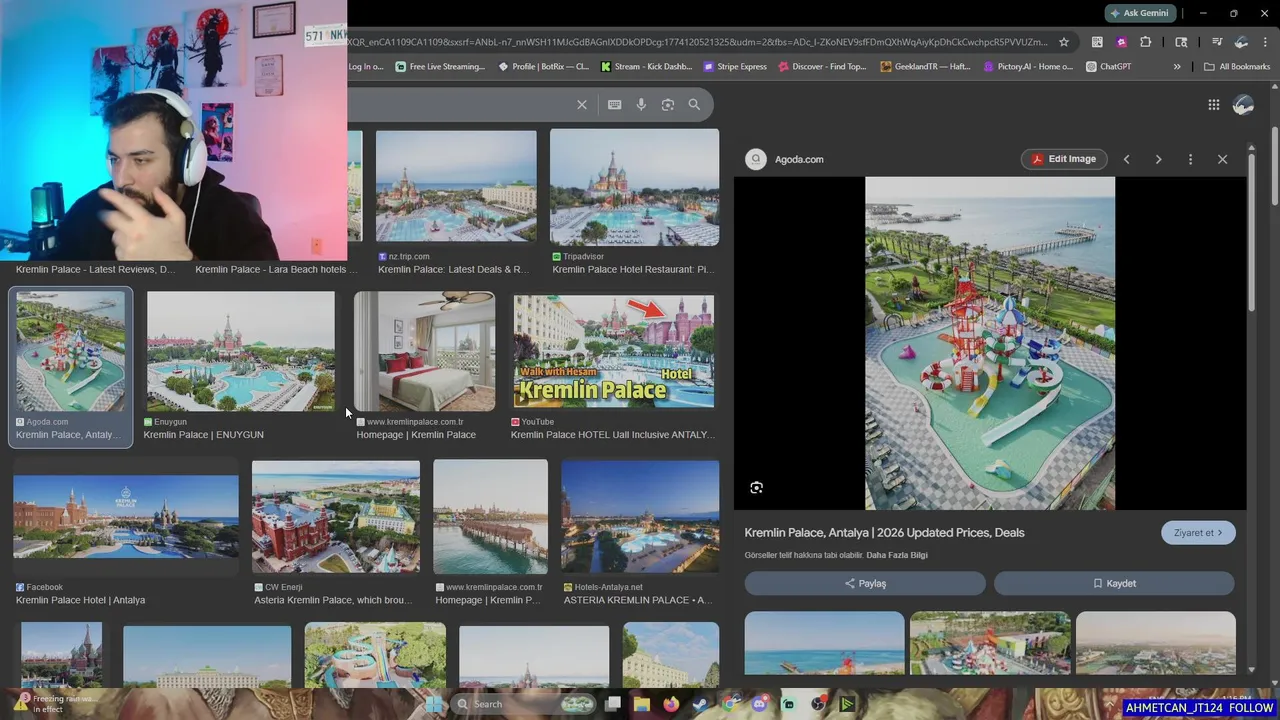Open Windows Start button
This screenshot has width=1280, height=720.
(x=434, y=704)
